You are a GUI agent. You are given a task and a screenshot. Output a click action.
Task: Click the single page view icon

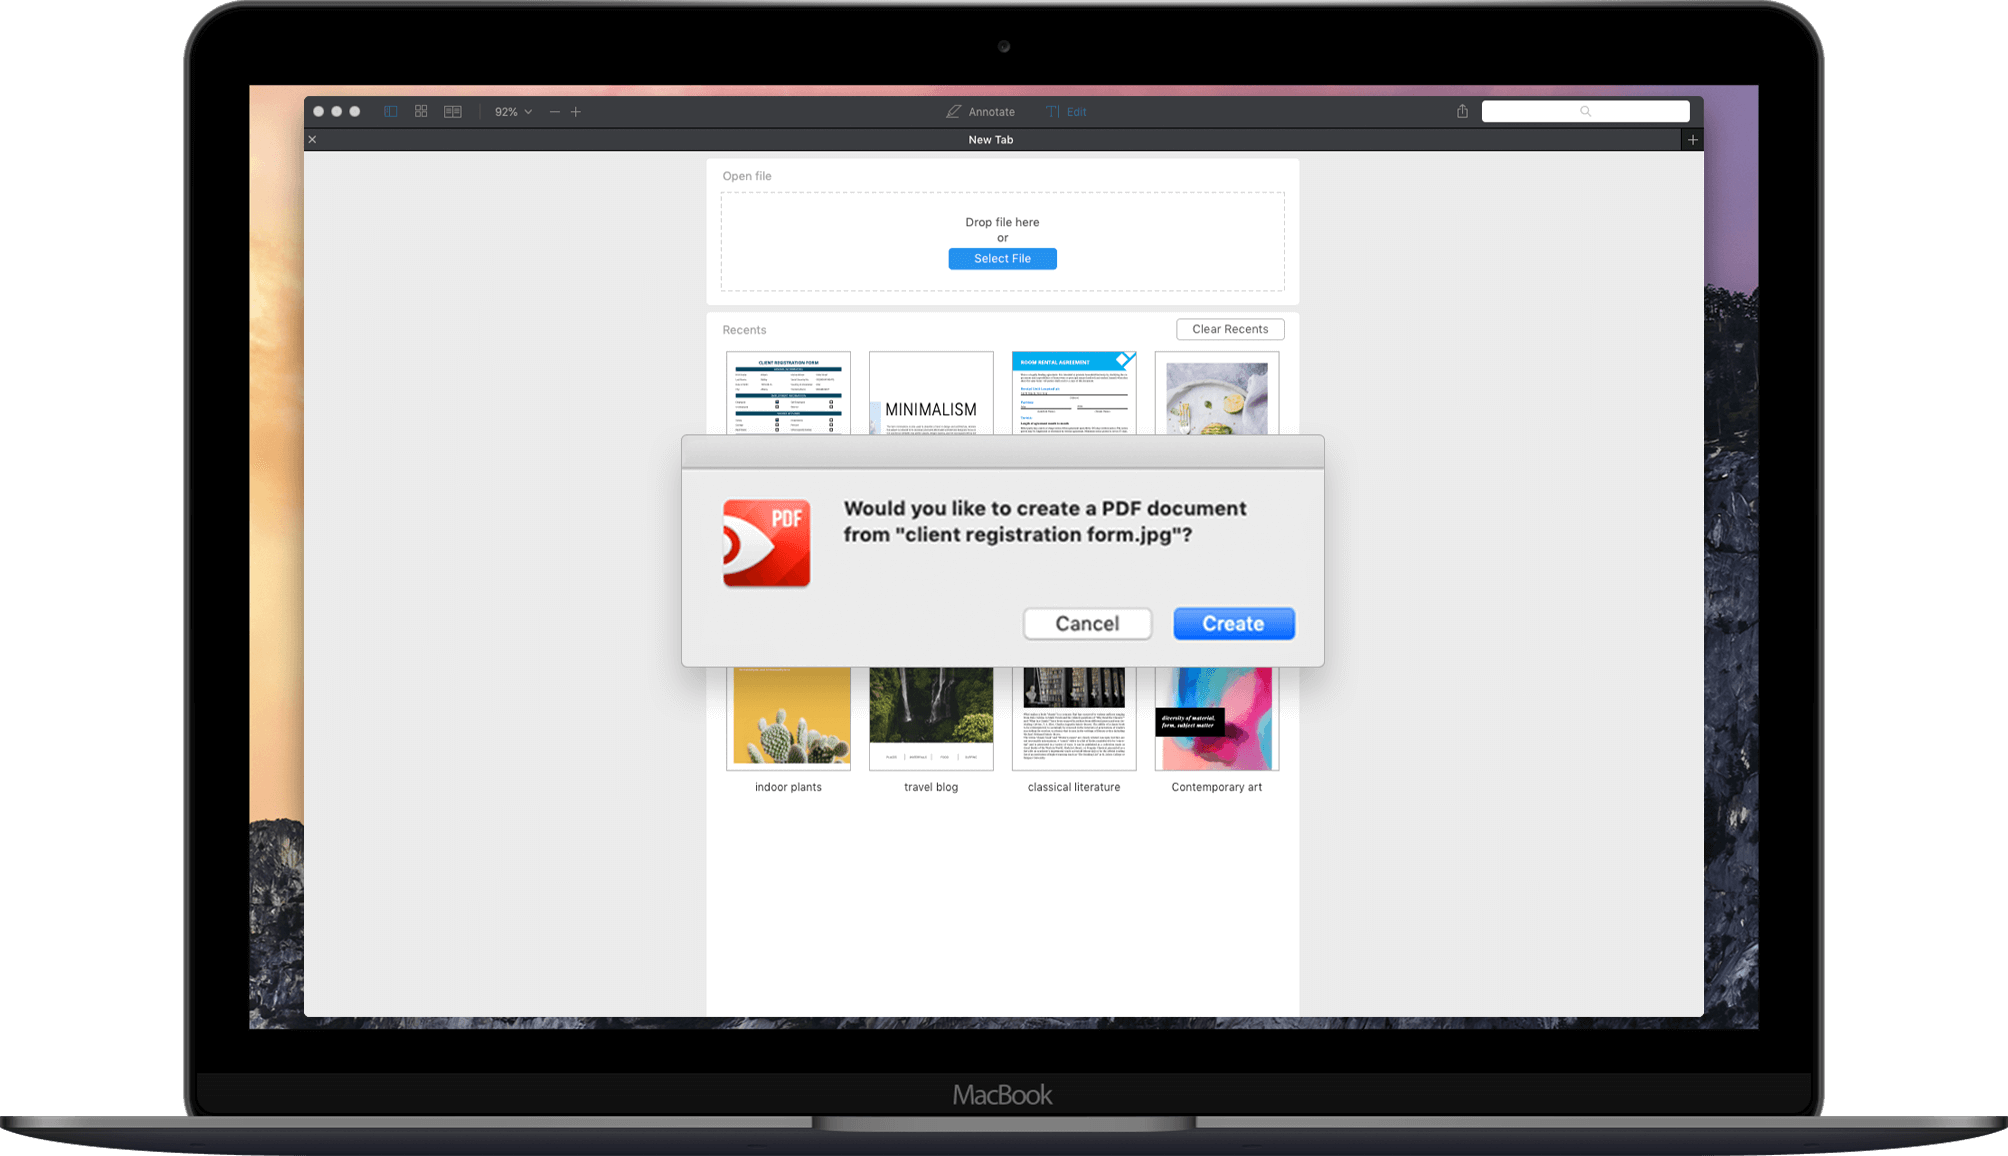click(x=389, y=110)
